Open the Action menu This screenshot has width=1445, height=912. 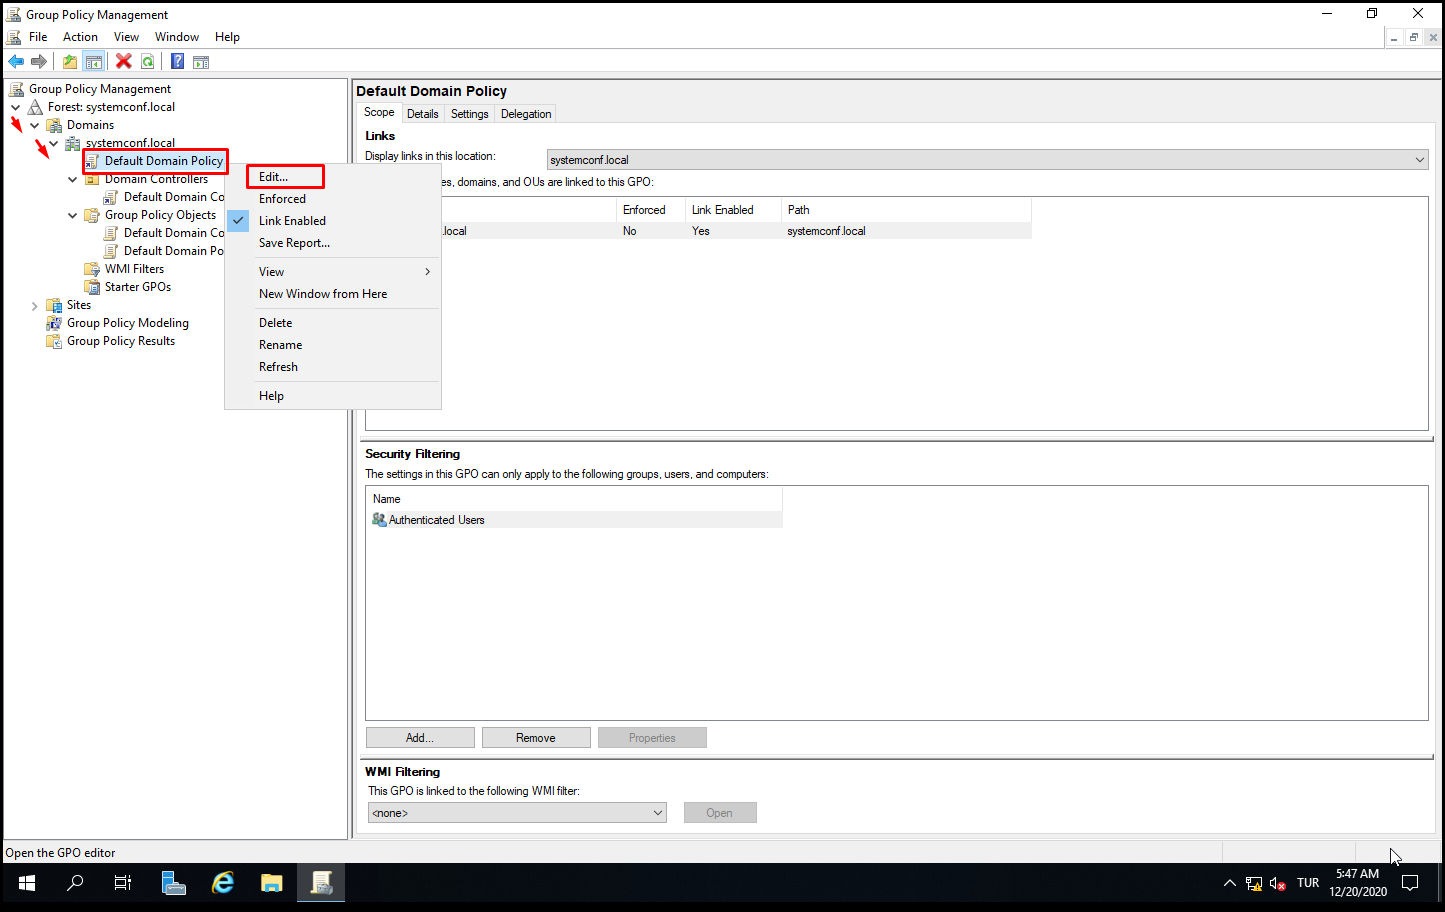(80, 37)
